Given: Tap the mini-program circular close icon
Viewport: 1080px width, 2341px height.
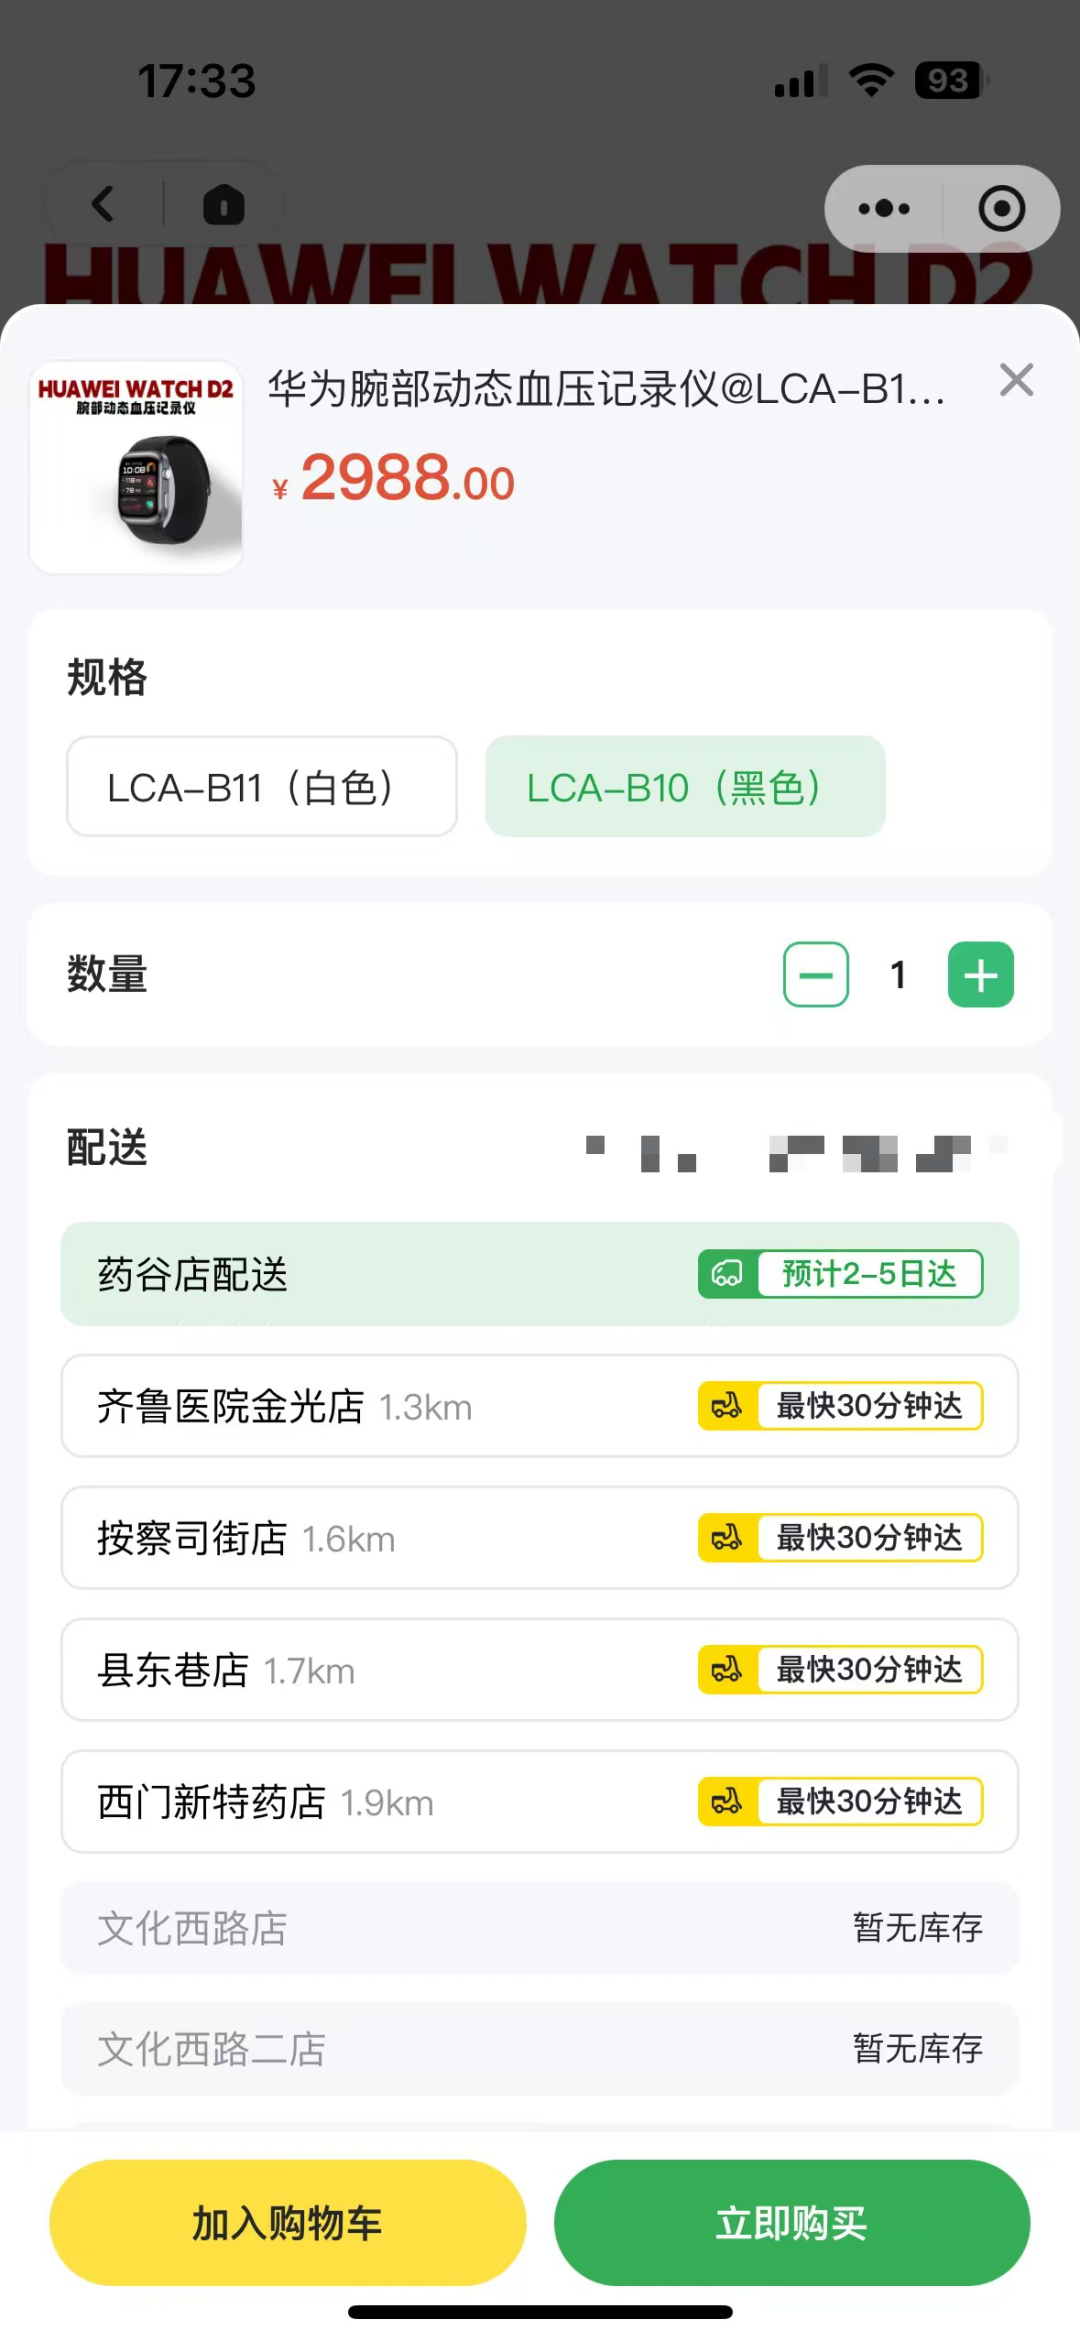Looking at the screenshot, I should [1001, 208].
